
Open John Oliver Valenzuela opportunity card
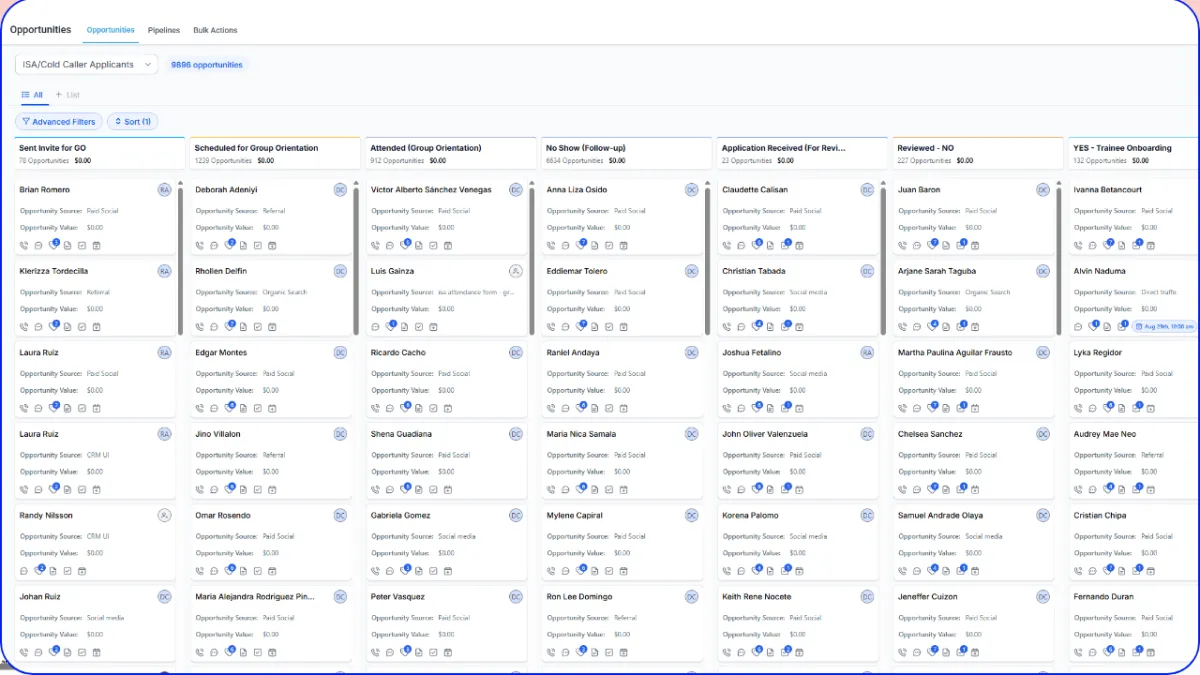pyautogui.click(x=798, y=460)
